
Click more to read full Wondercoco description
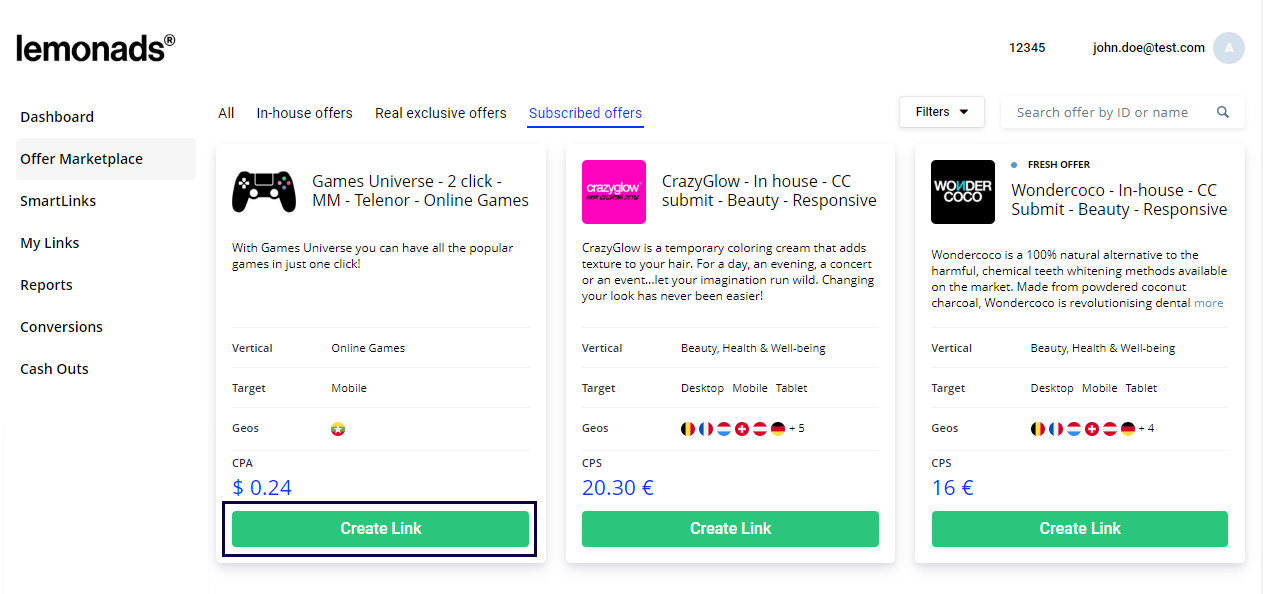(x=1208, y=303)
